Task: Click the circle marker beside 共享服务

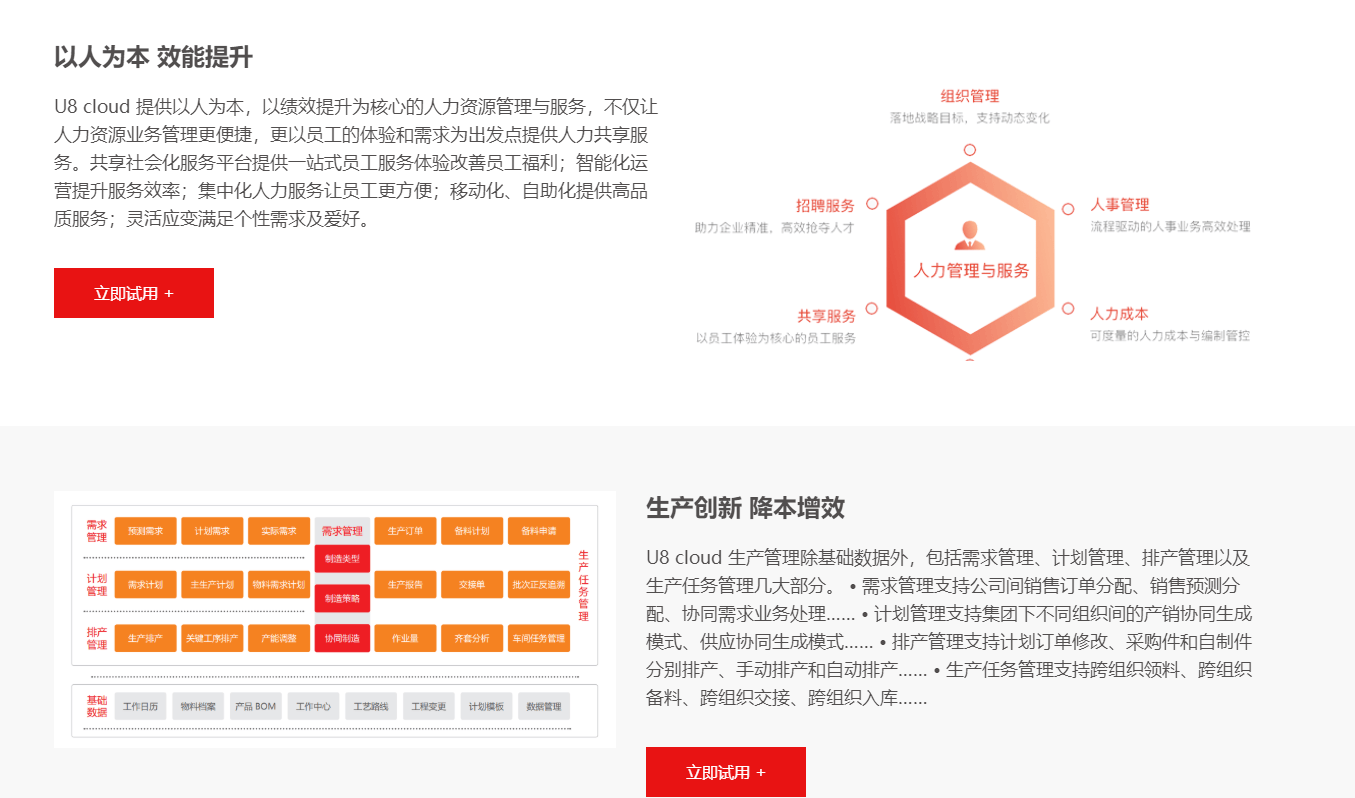Action: [871, 309]
